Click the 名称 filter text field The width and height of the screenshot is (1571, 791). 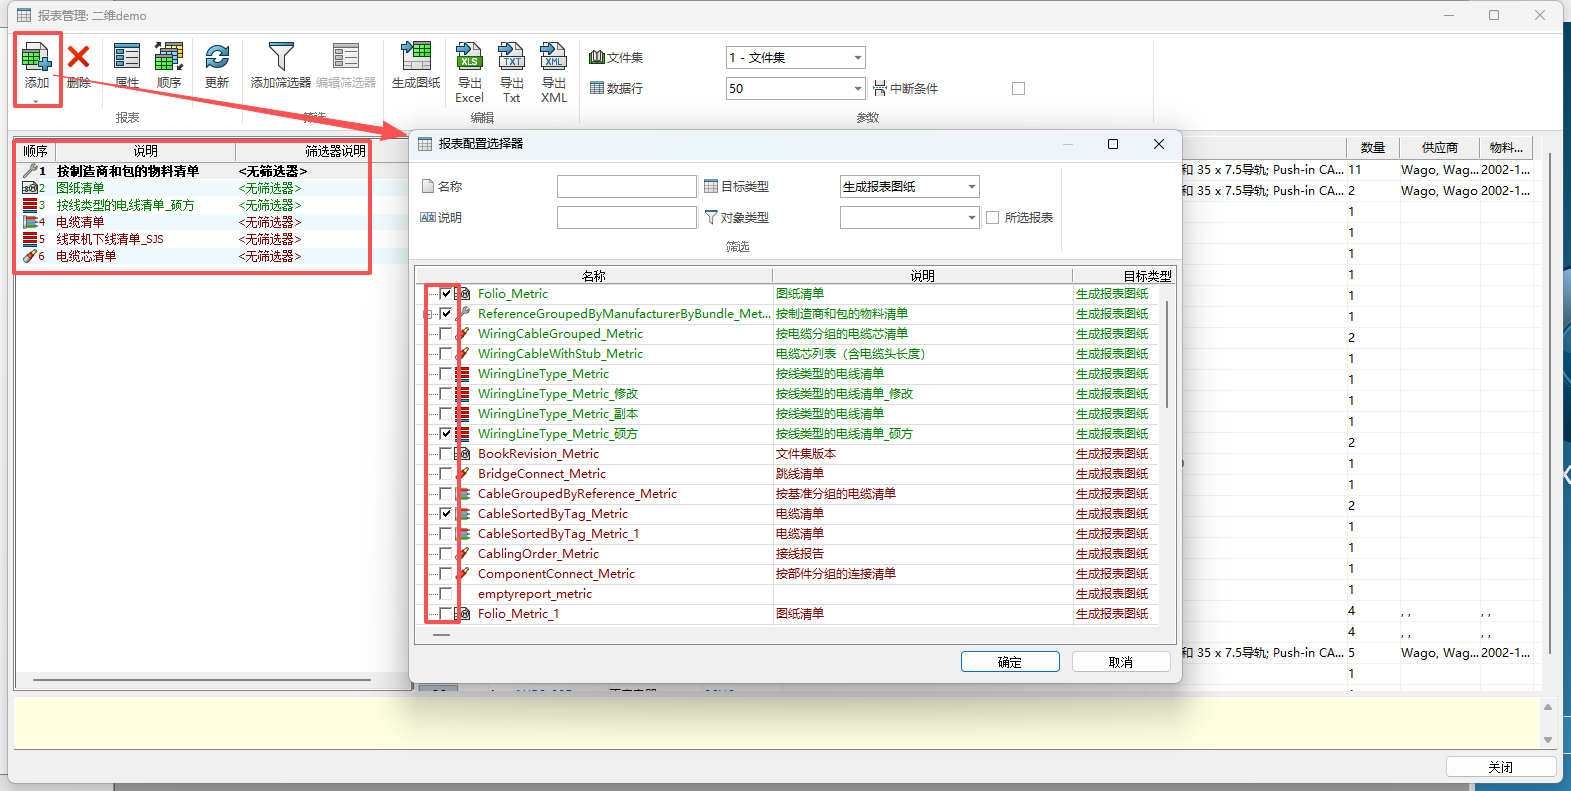[x=626, y=187]
